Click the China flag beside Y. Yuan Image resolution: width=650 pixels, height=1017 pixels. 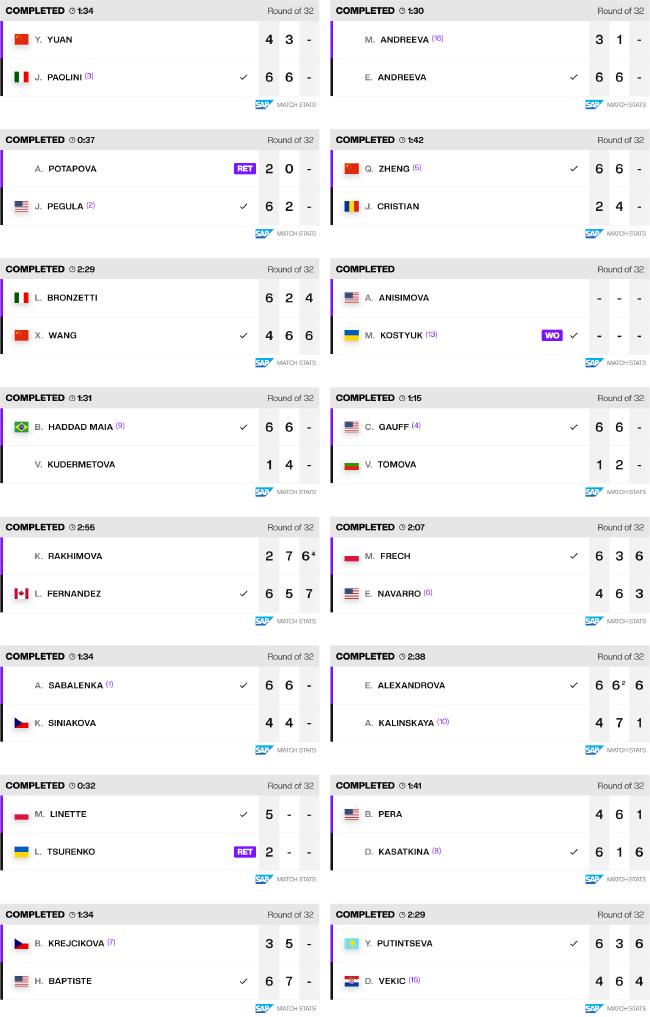pyautogui.click(x=21, y=40)
